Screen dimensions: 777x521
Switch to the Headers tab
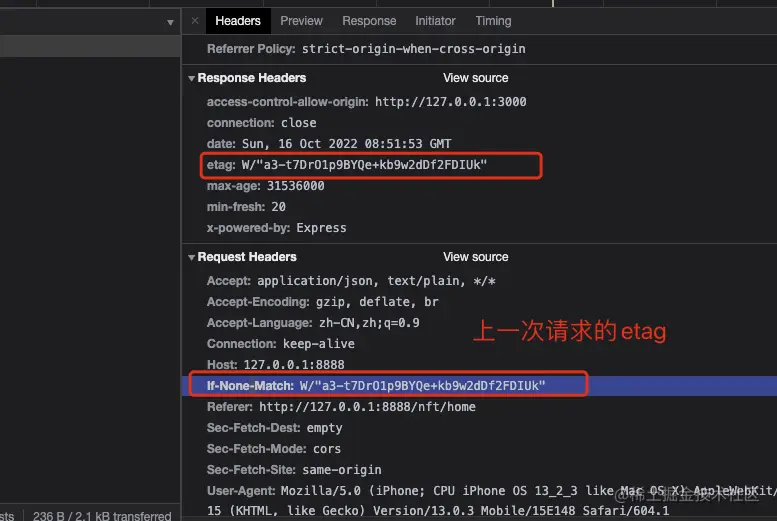click(x=238, y=21)
